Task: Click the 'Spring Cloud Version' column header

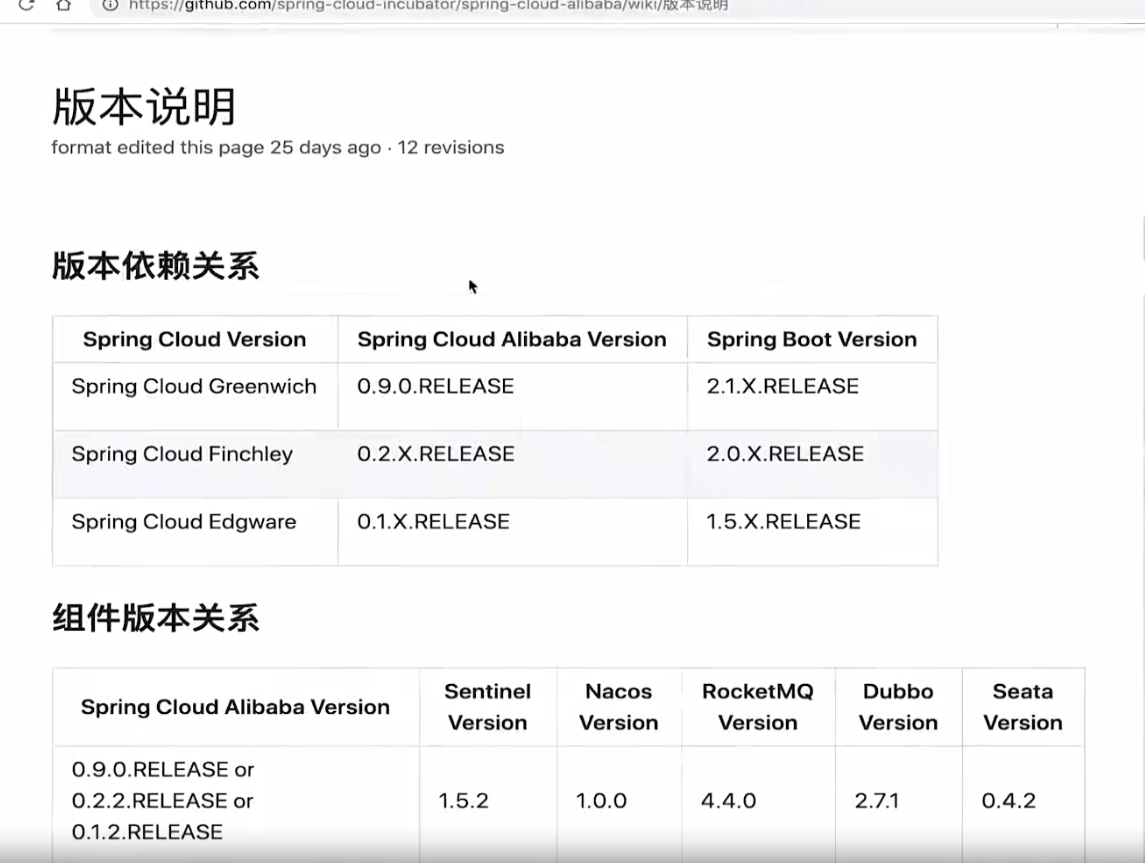Action: tap(195, 340)
